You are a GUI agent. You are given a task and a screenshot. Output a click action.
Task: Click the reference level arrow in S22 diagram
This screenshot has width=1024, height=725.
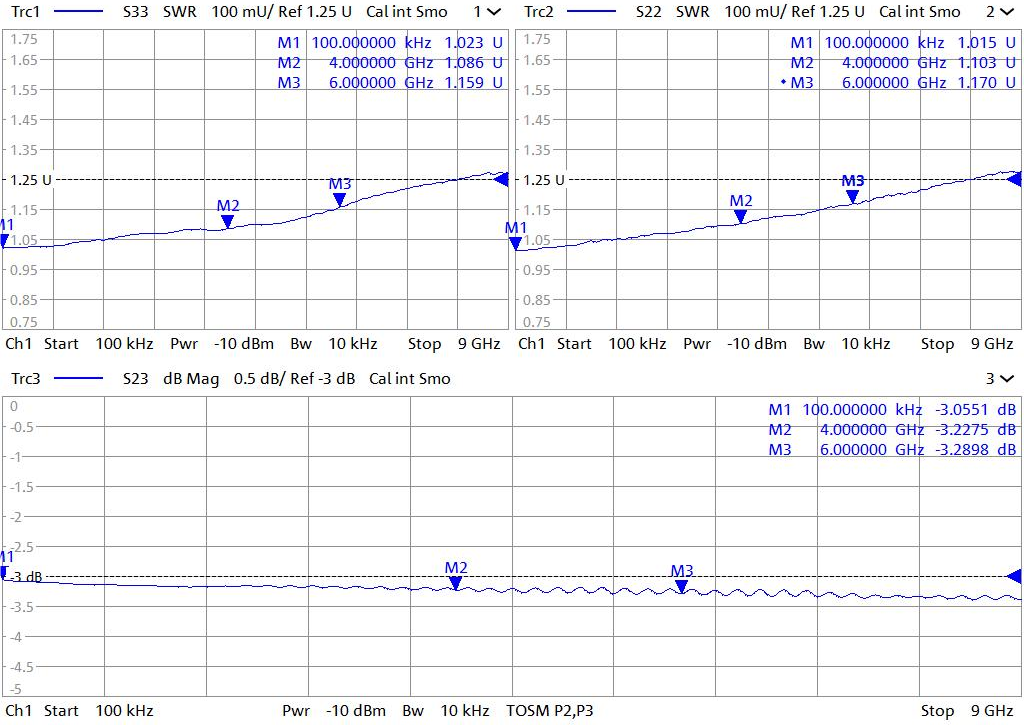[x=1015, y=179]
